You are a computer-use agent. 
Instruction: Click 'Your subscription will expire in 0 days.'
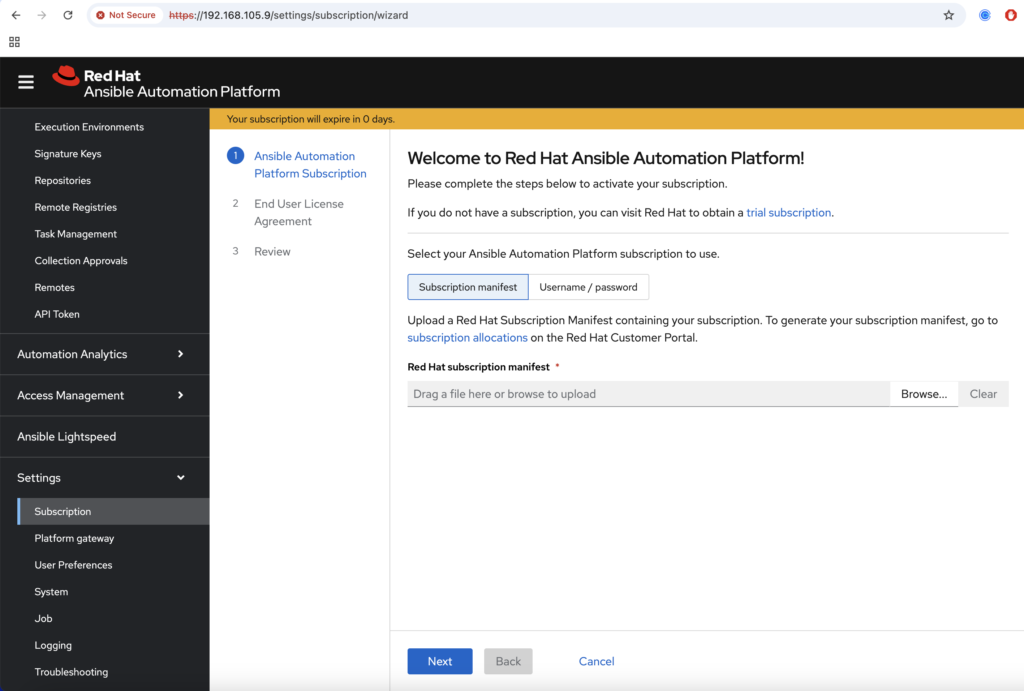pos(311,119)
